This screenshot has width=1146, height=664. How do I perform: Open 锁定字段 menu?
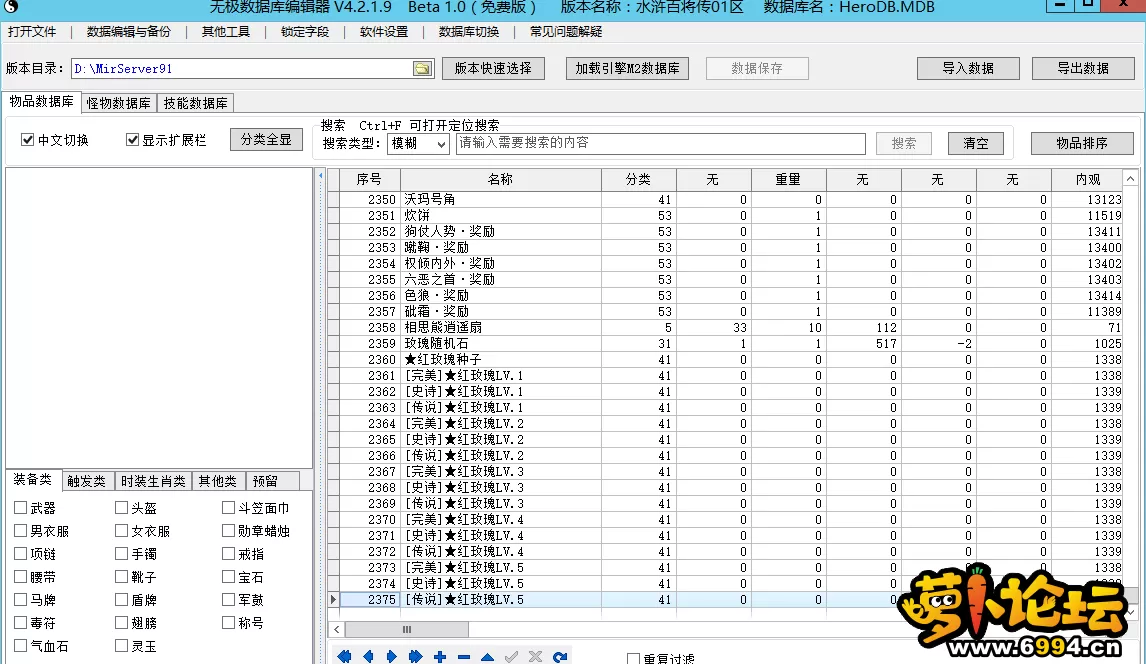[305, 32]
